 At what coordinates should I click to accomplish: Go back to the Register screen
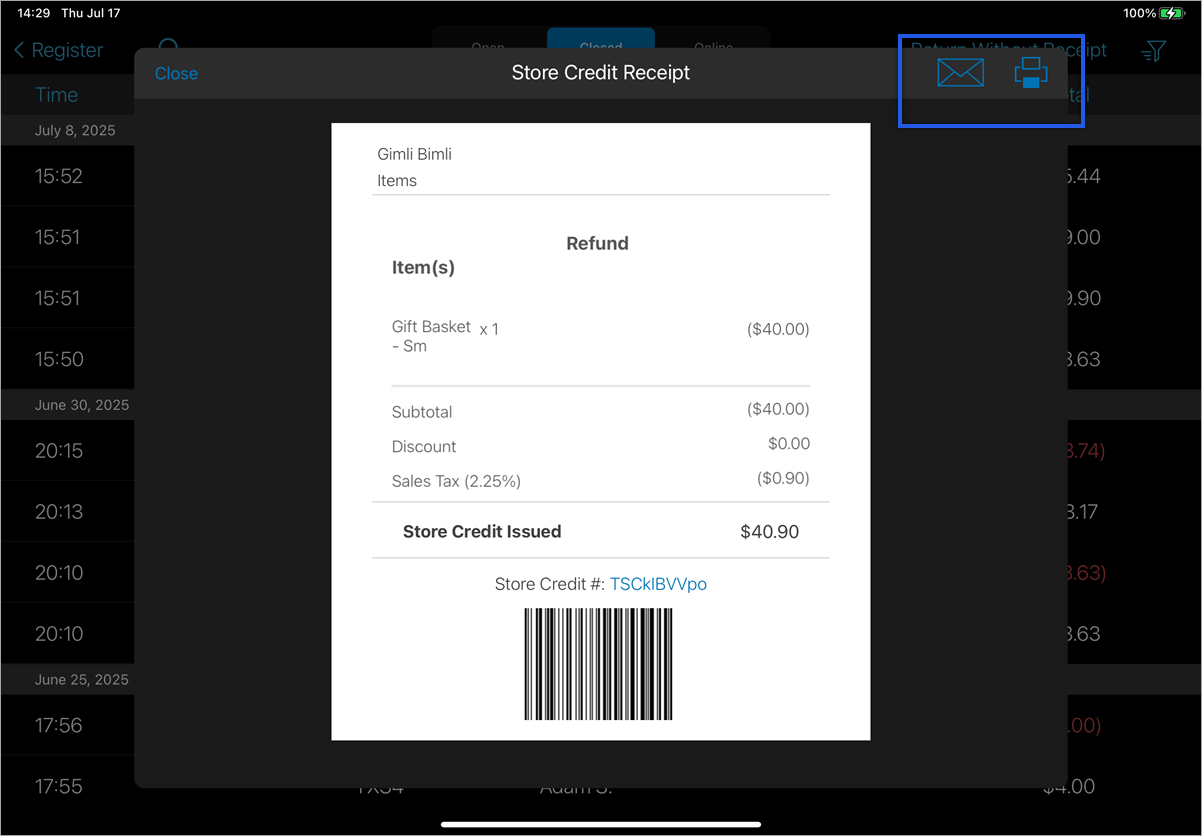point(58,50)
